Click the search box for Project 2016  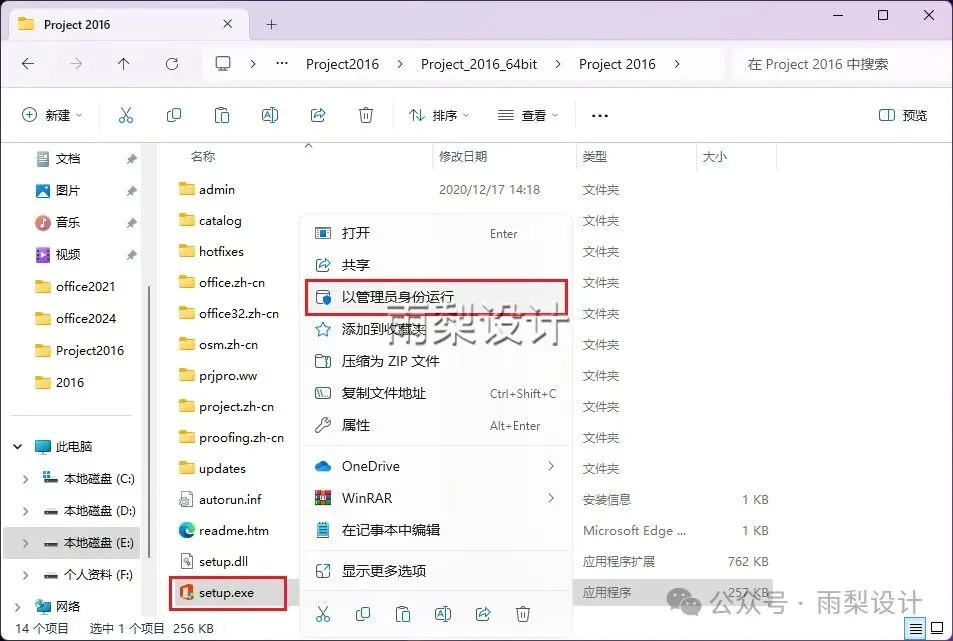(x=840, y=64)
